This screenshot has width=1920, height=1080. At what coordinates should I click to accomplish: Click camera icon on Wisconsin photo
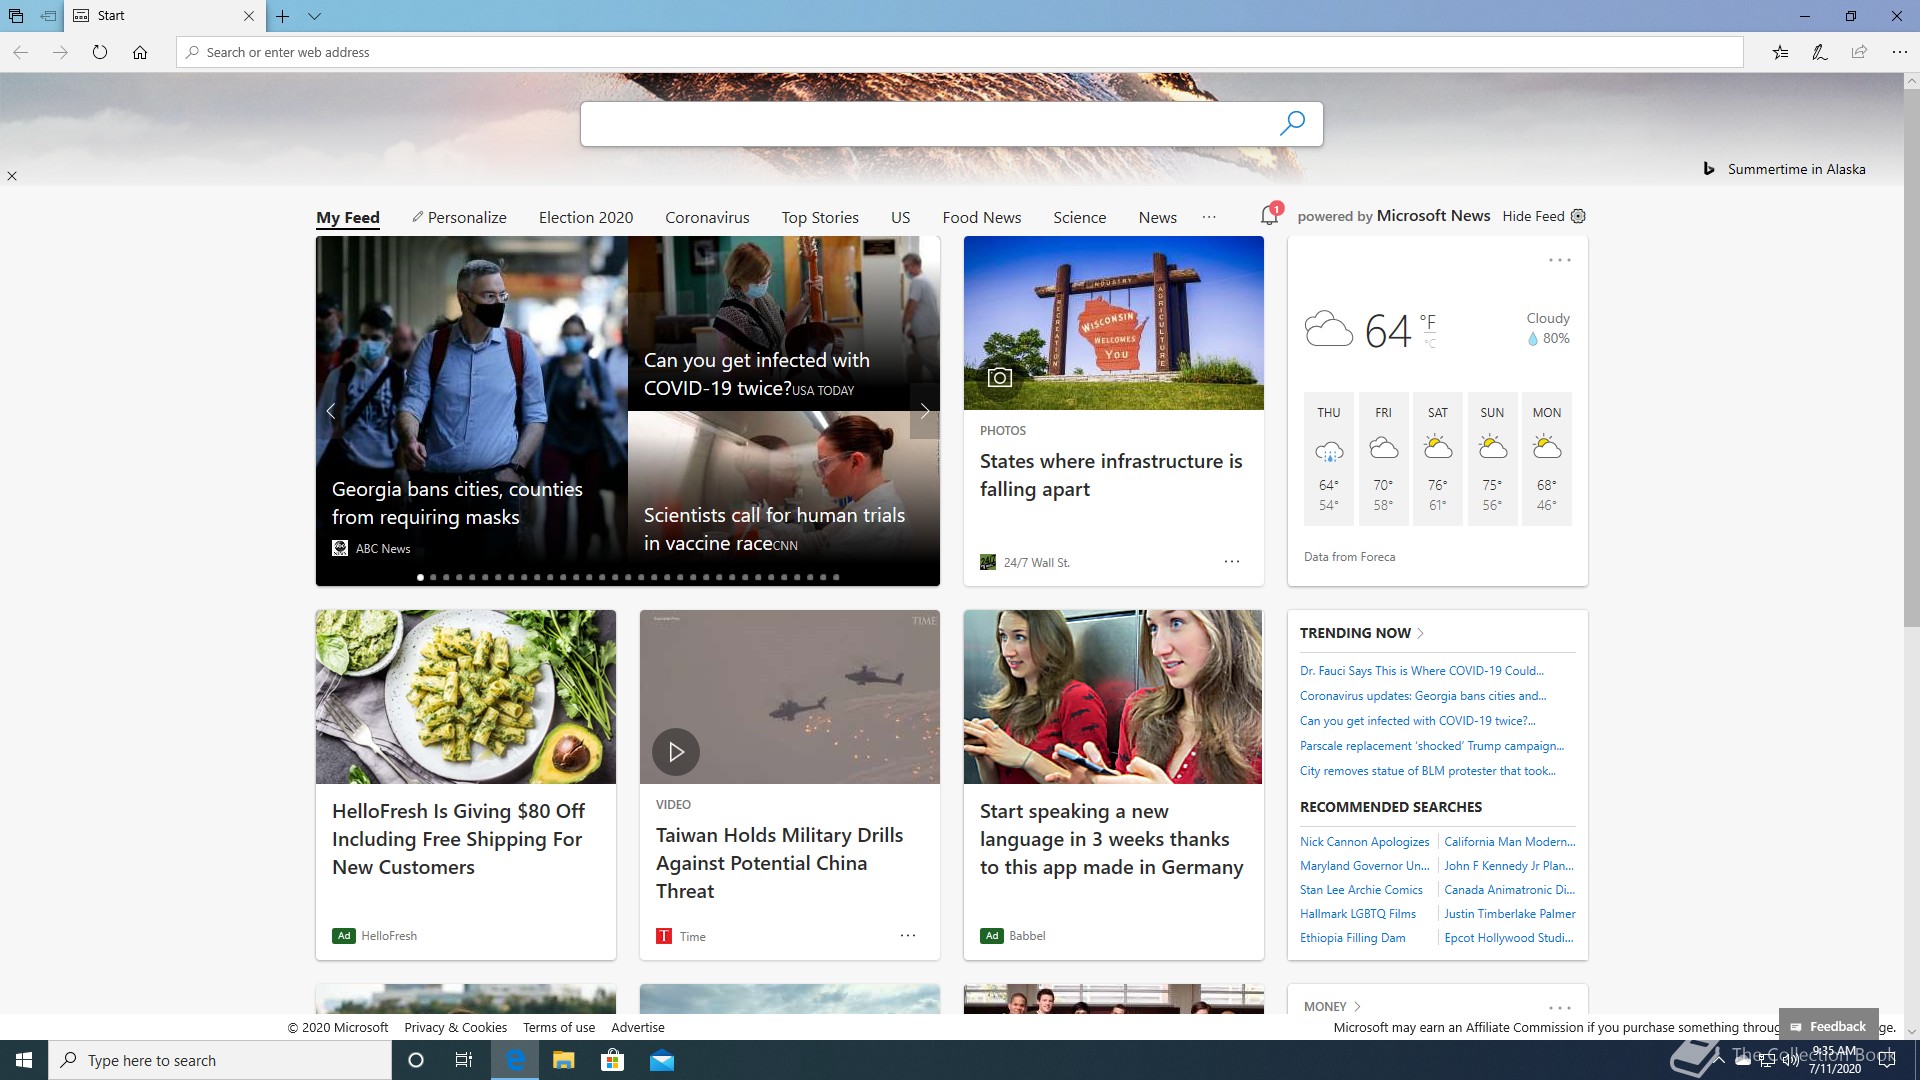click(x=999, y=377)
